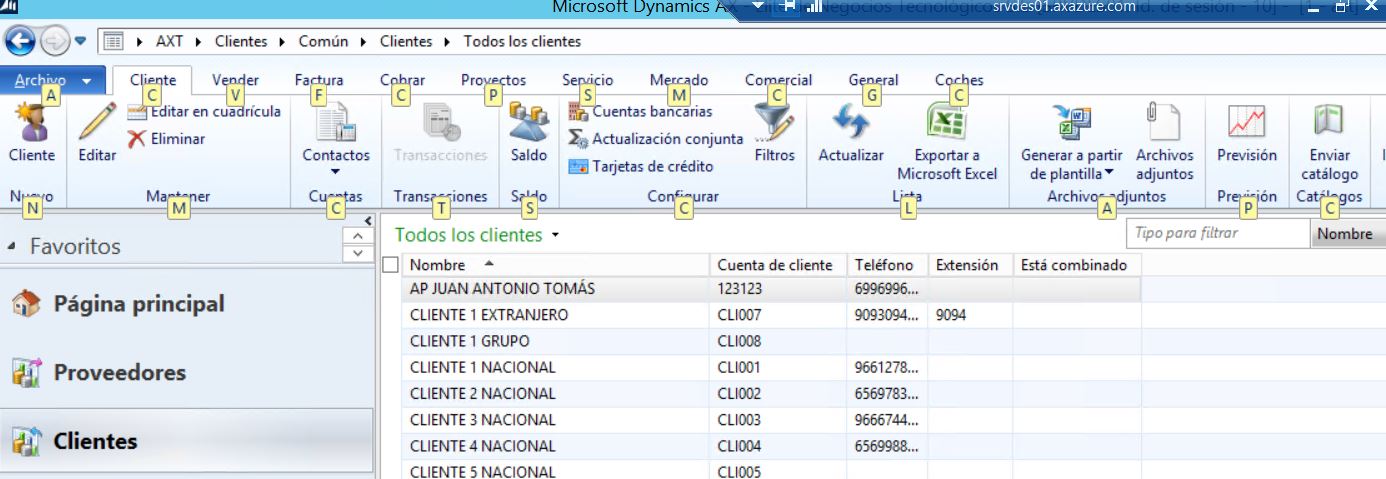Screen dimensions: 1386x479
Task: Click the Favoritos down chevron button
Action: click(x=358, y=254)
